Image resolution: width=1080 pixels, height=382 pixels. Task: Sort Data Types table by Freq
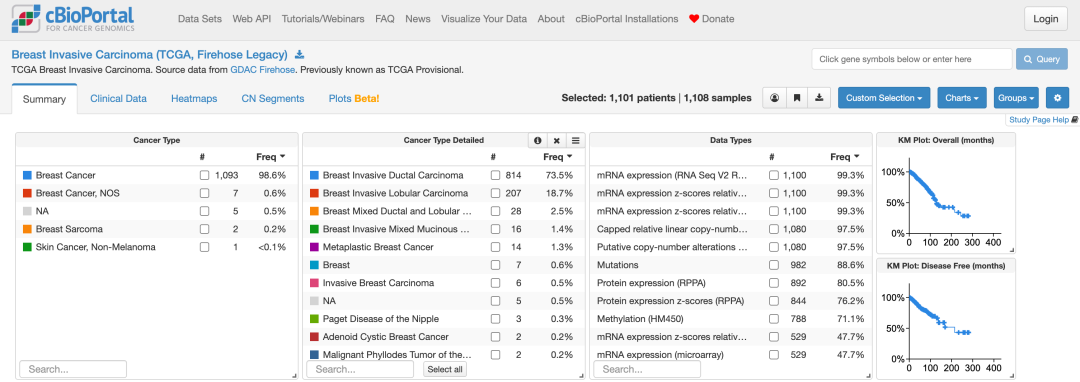(x=845, y=157)
